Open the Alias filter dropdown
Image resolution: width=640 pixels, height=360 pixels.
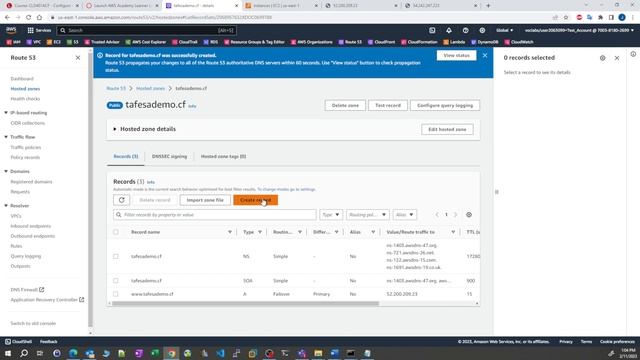[404, 215]
